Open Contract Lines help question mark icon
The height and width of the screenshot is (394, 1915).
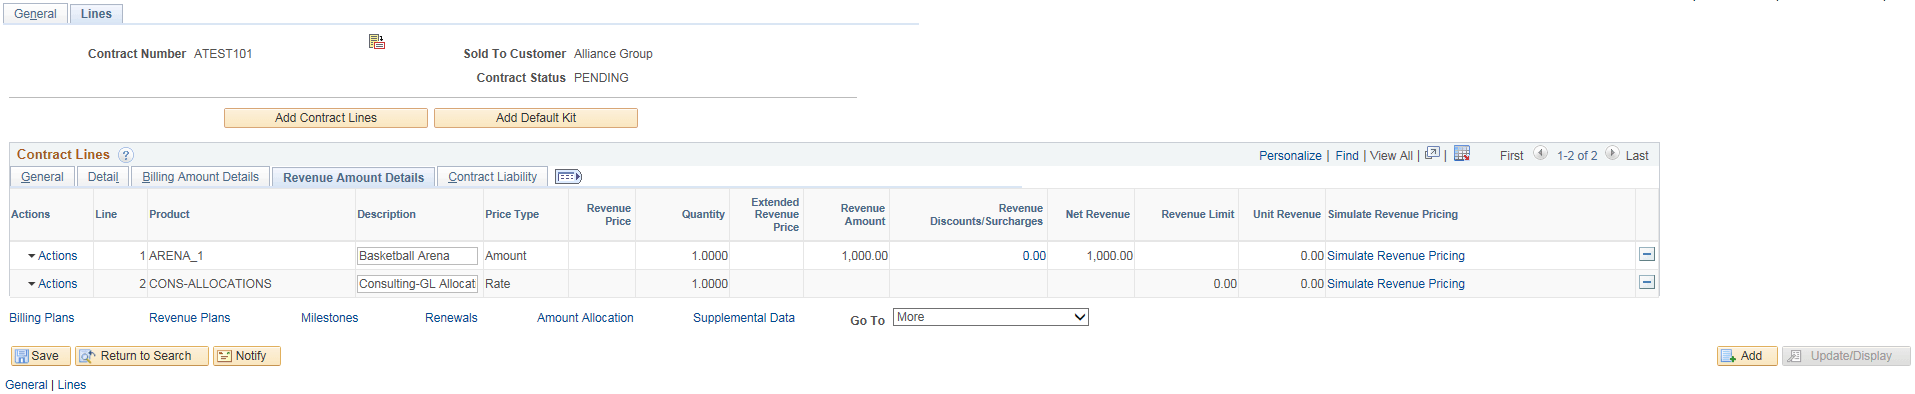point(126,155)
